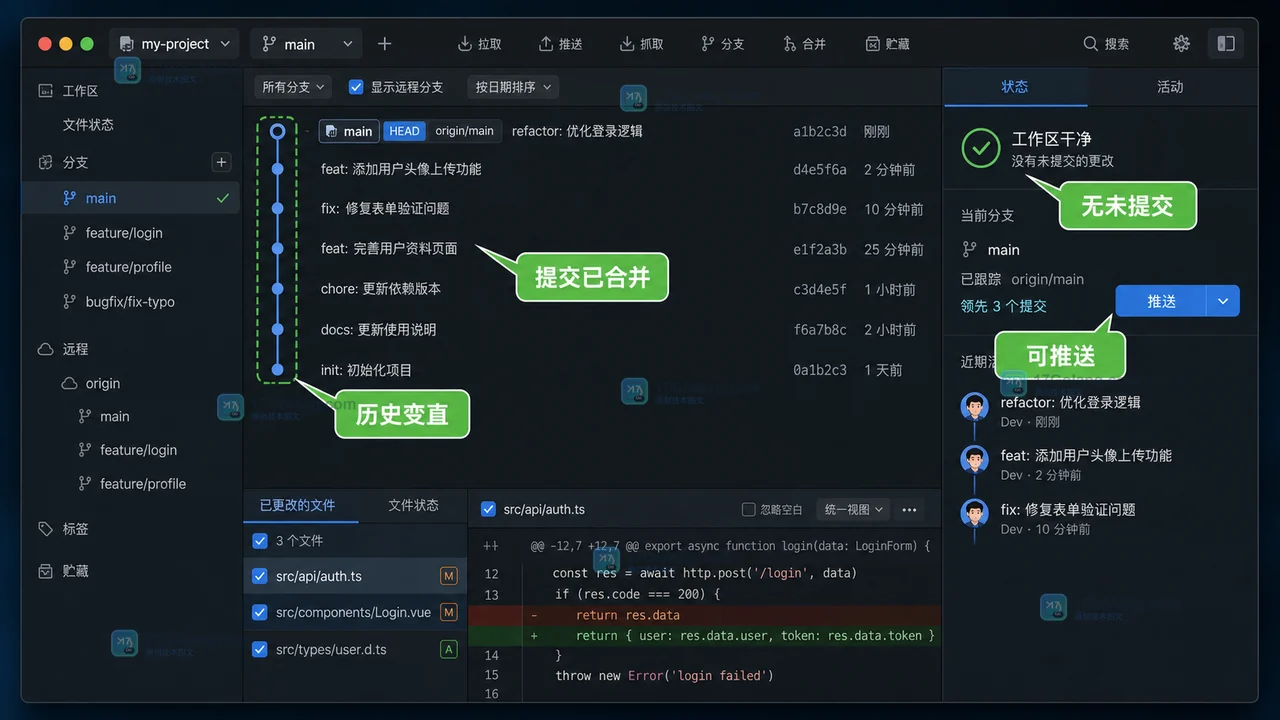1280x720 pixels.
Task: Click the 拉取 pull icon in toolbar
Action: [464, 44]
